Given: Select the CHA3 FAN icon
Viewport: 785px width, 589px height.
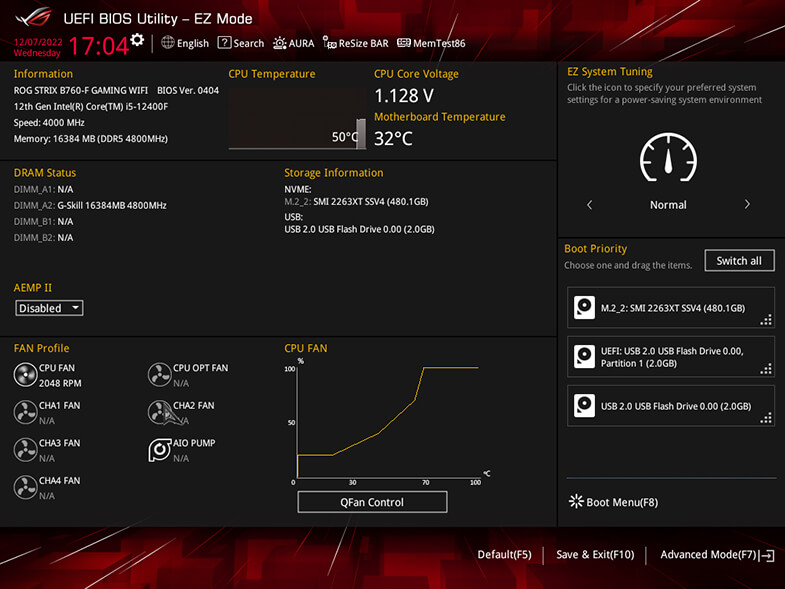Looking at the screenshot, I should [25, 450].
